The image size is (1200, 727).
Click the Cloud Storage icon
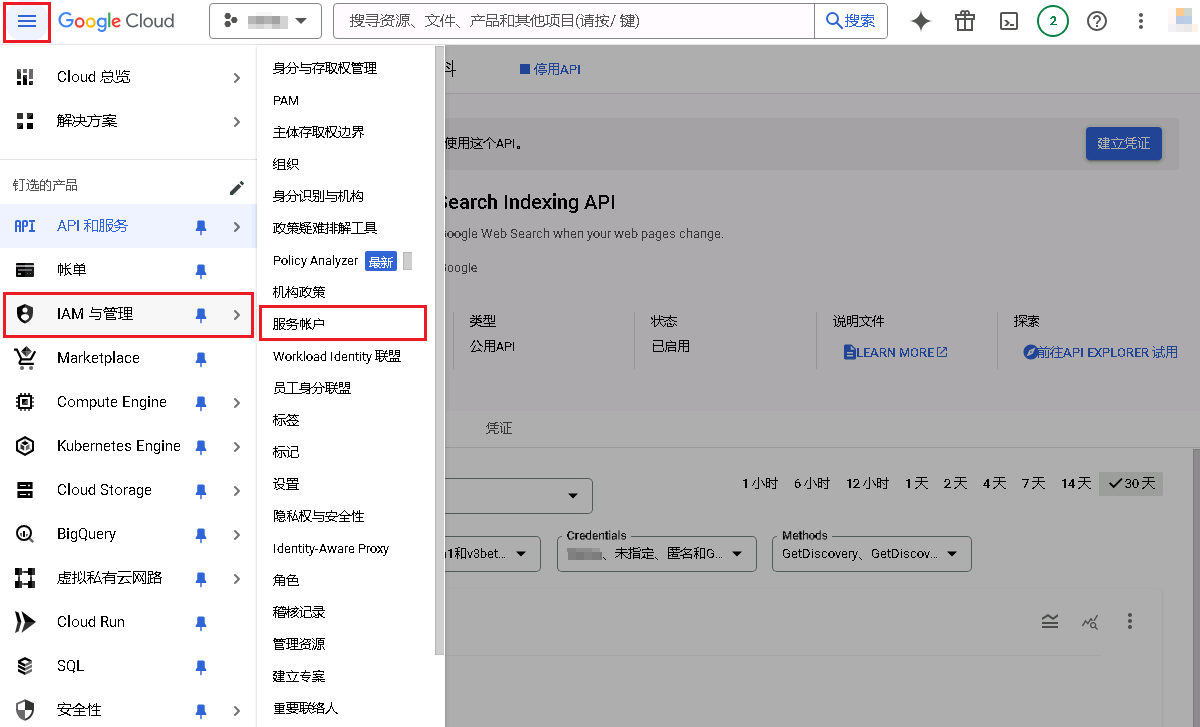click(25, 490)
